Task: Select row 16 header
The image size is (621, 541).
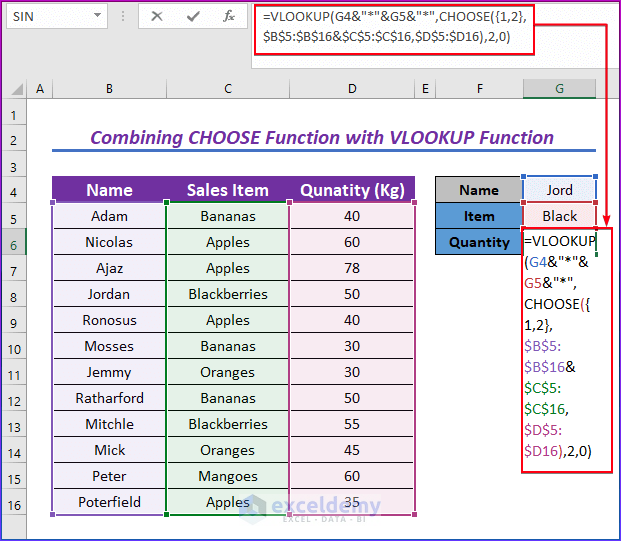Action: tap(14, 506)
